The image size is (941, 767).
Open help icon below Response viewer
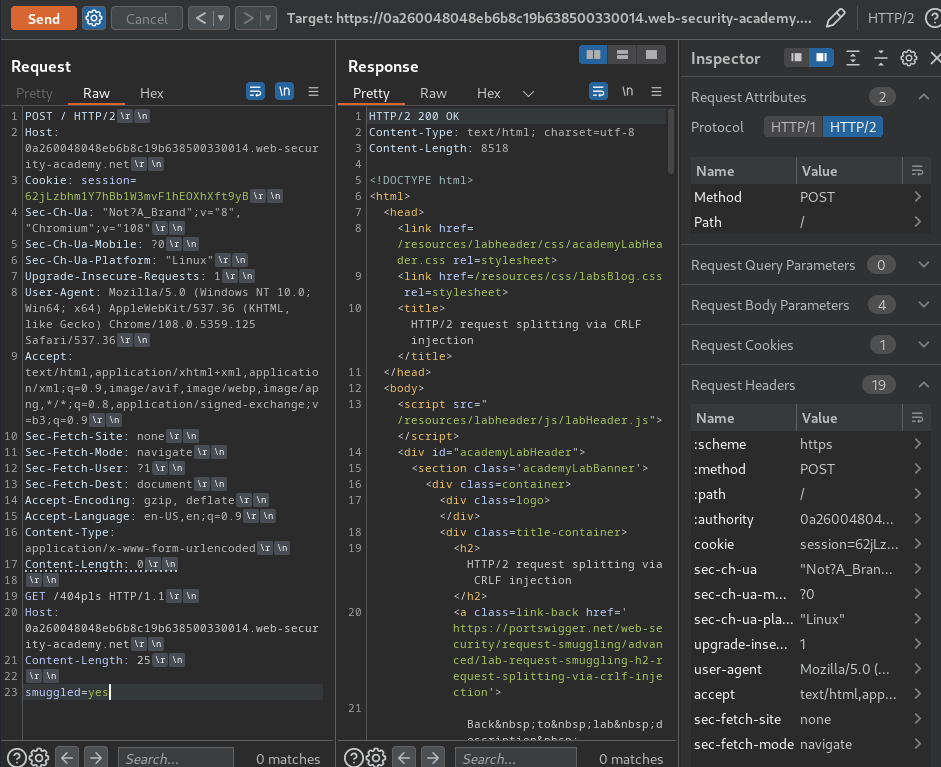click(x=354, y=758)
